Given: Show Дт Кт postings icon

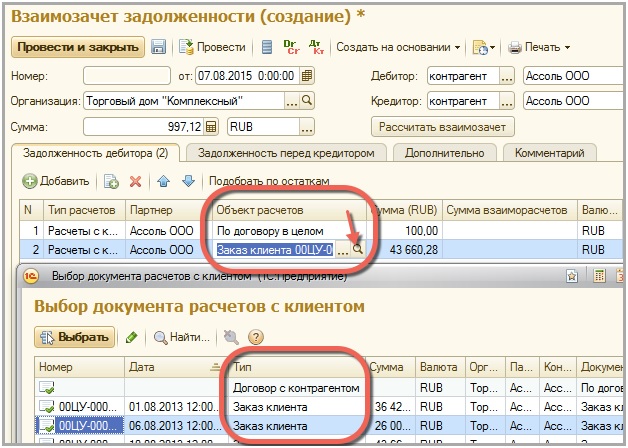Looking at the screenshot, I should coord(316,47).
